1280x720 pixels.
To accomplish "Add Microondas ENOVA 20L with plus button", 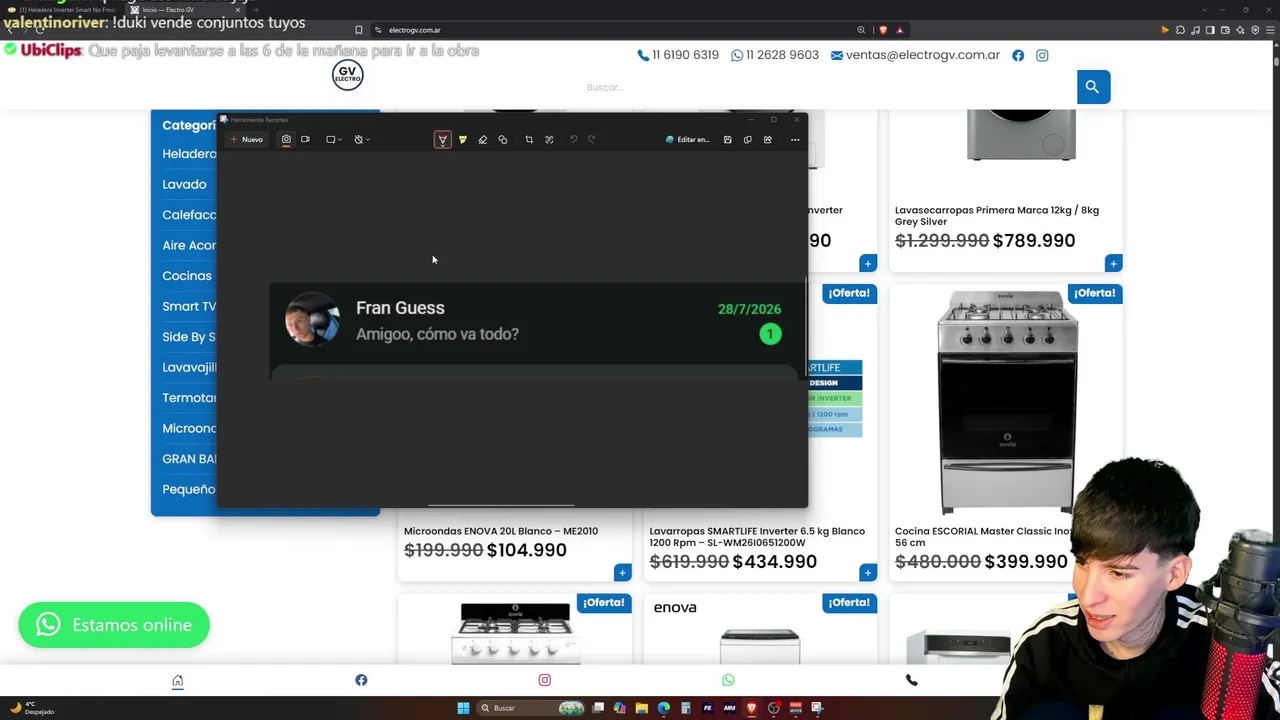I will pyautogui.click(x=622, y=572).
